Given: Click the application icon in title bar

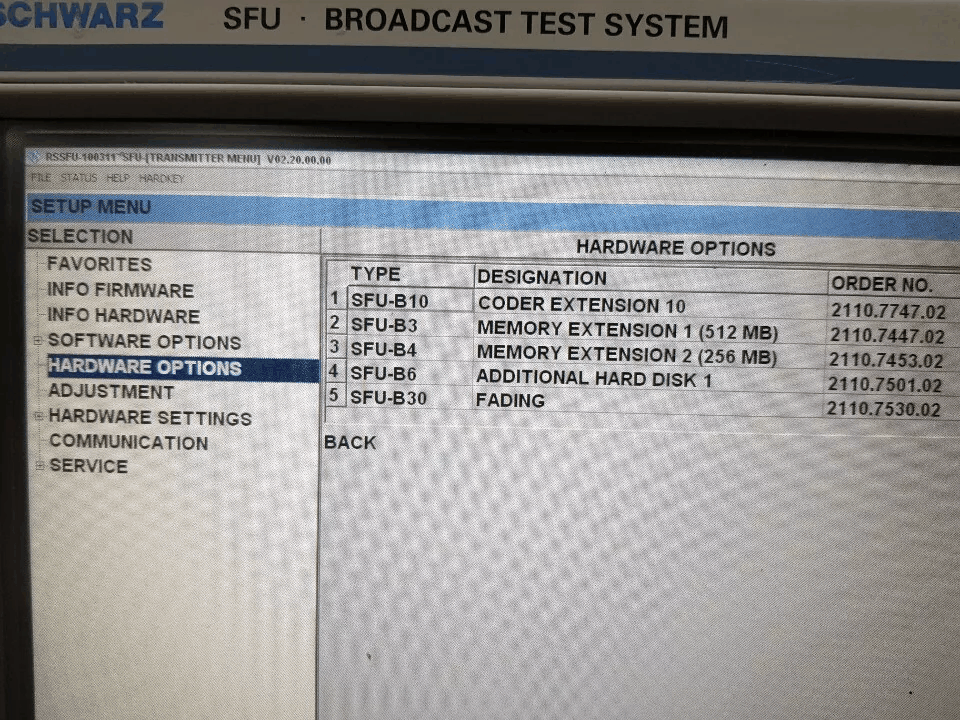Looking at the screenshot, I should point(36,157).
